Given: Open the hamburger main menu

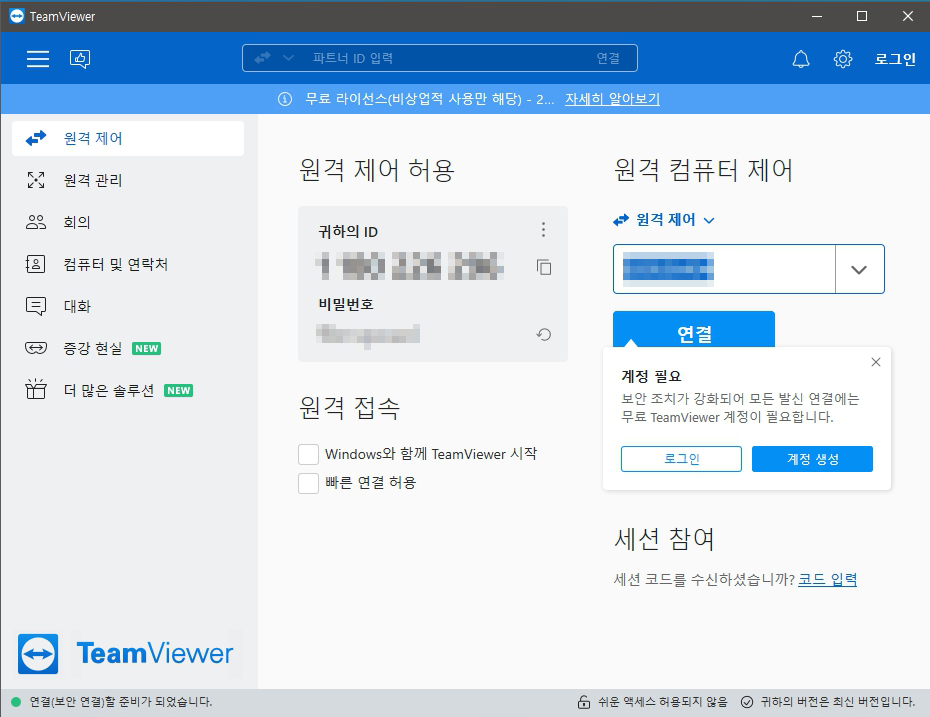Looking at the screenshot, I should 38,59.
